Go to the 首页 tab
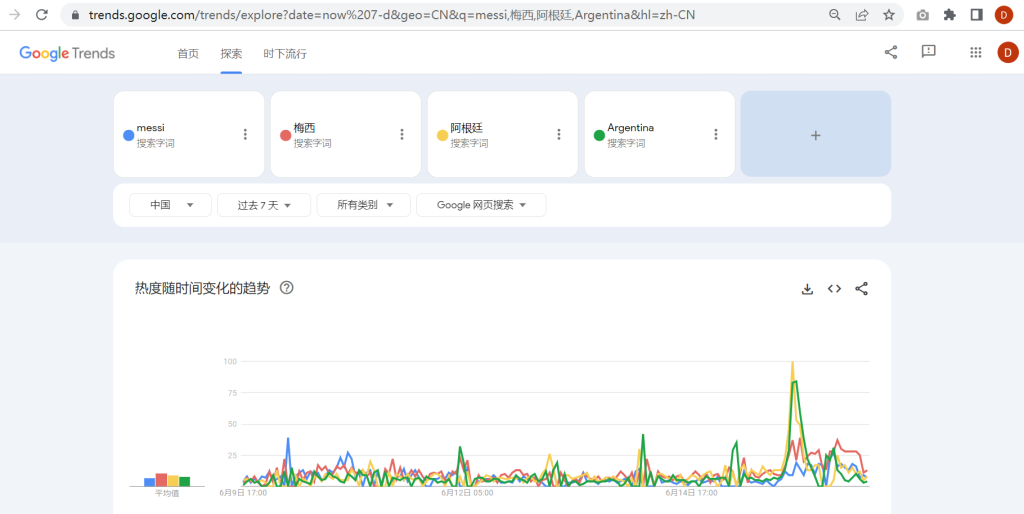This screenshot has width=1024, height=514. click(188, 54)
